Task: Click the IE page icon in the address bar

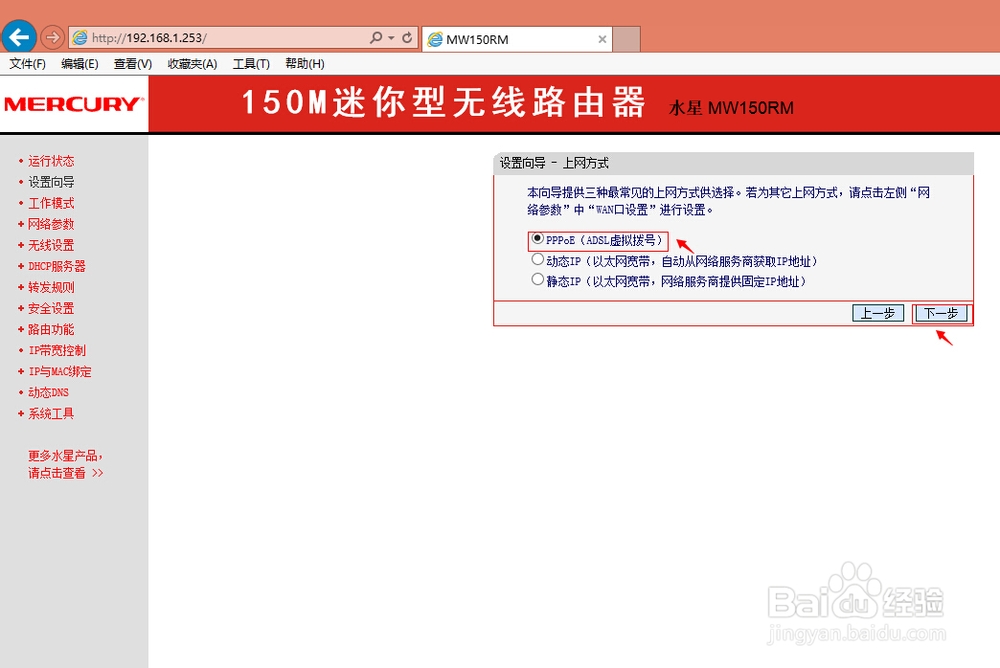Action: pos(80,38)
